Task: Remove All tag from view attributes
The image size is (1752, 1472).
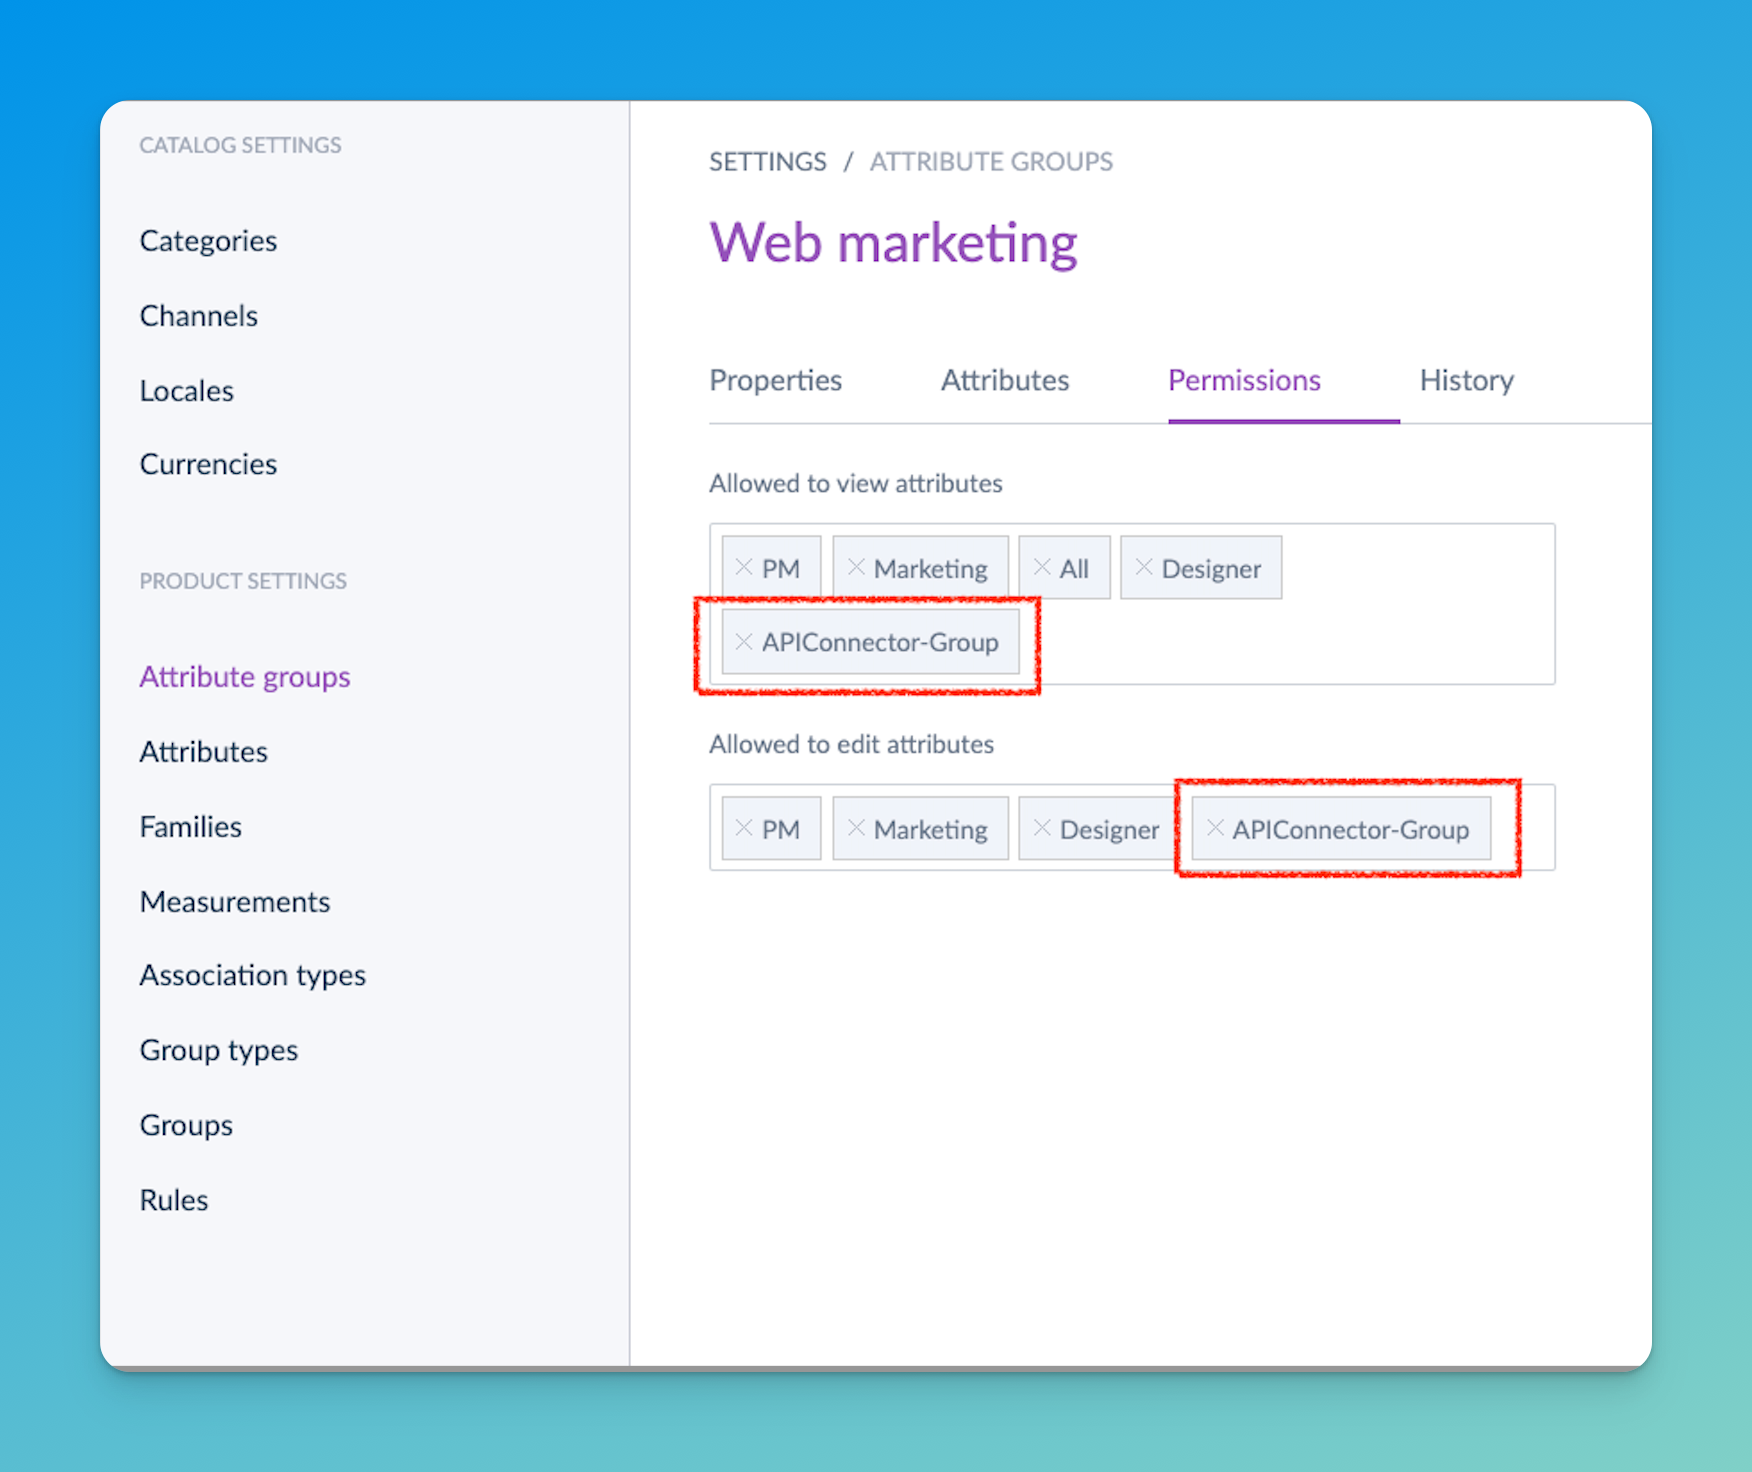Action: [x=1042, y=567]
